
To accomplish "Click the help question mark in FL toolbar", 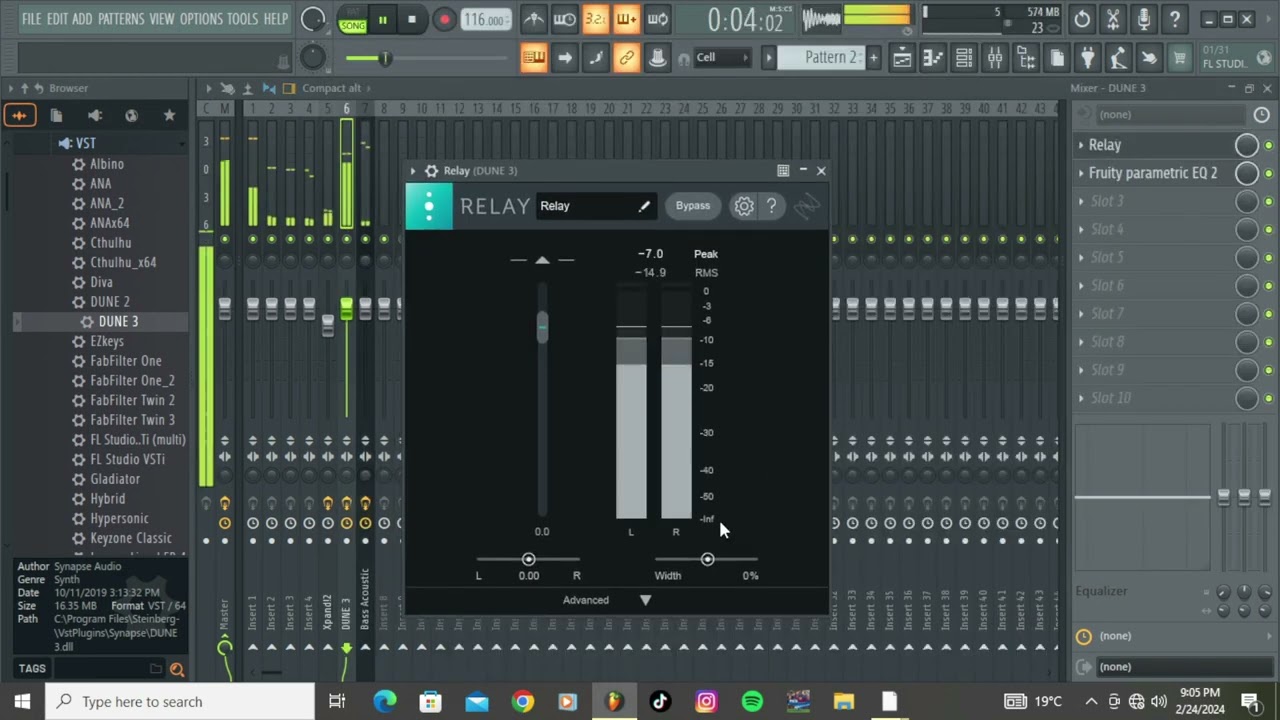I will pos(1175,19).
